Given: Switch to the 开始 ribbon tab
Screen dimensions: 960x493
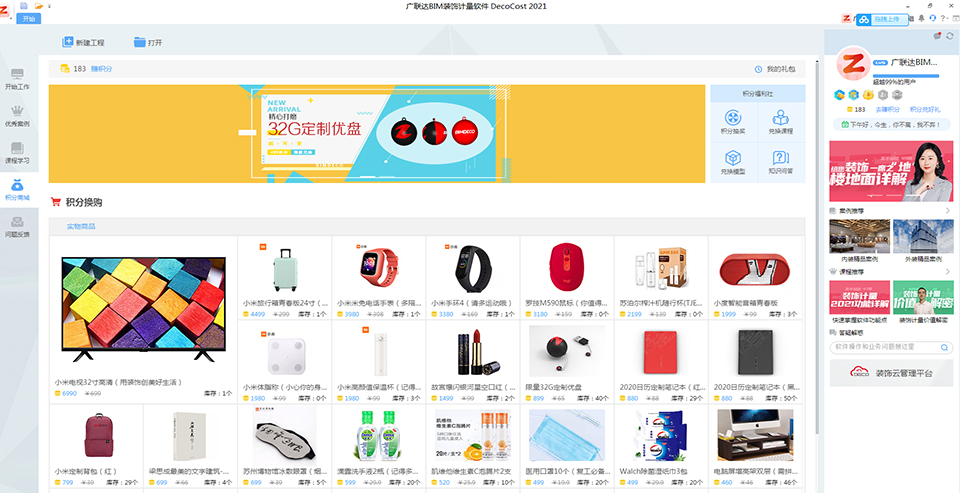Looking at the screenshot, I should point(29,18).
